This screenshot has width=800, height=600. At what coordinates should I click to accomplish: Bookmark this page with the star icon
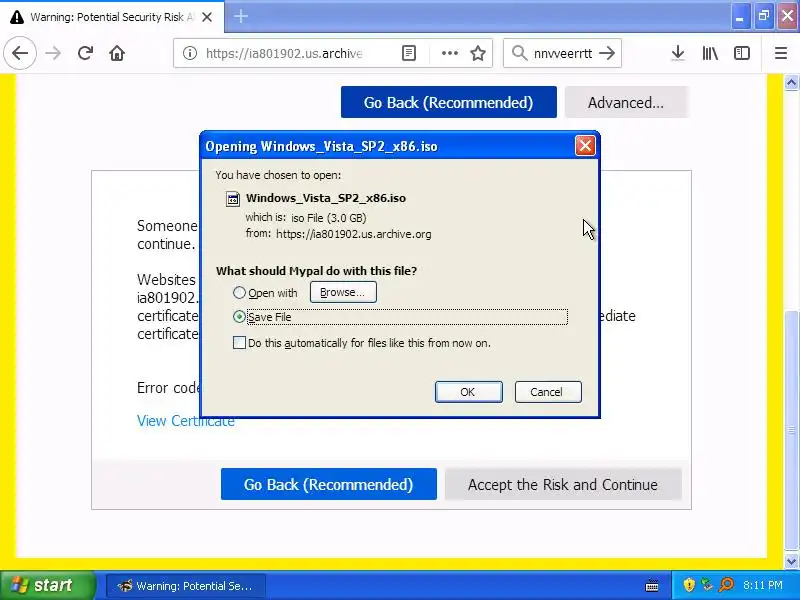[478, 53]
